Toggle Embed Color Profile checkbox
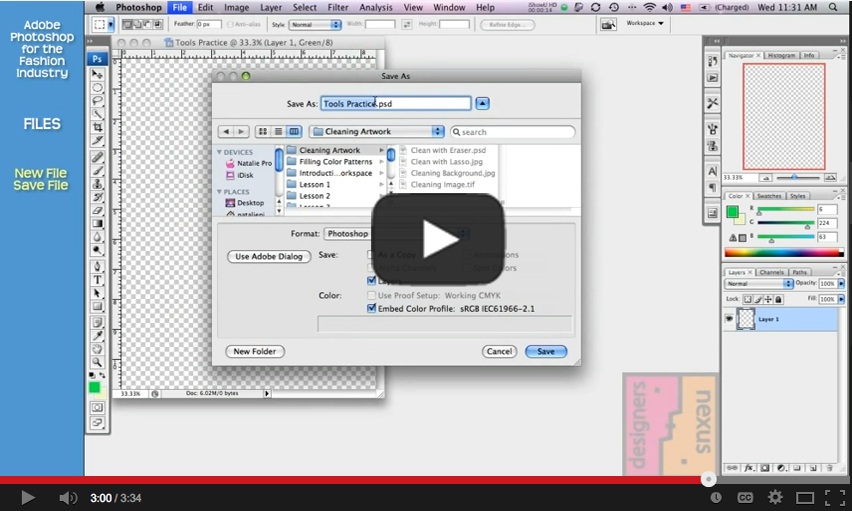This screenshot has height=511, width=852. click(x=372, y=308)
